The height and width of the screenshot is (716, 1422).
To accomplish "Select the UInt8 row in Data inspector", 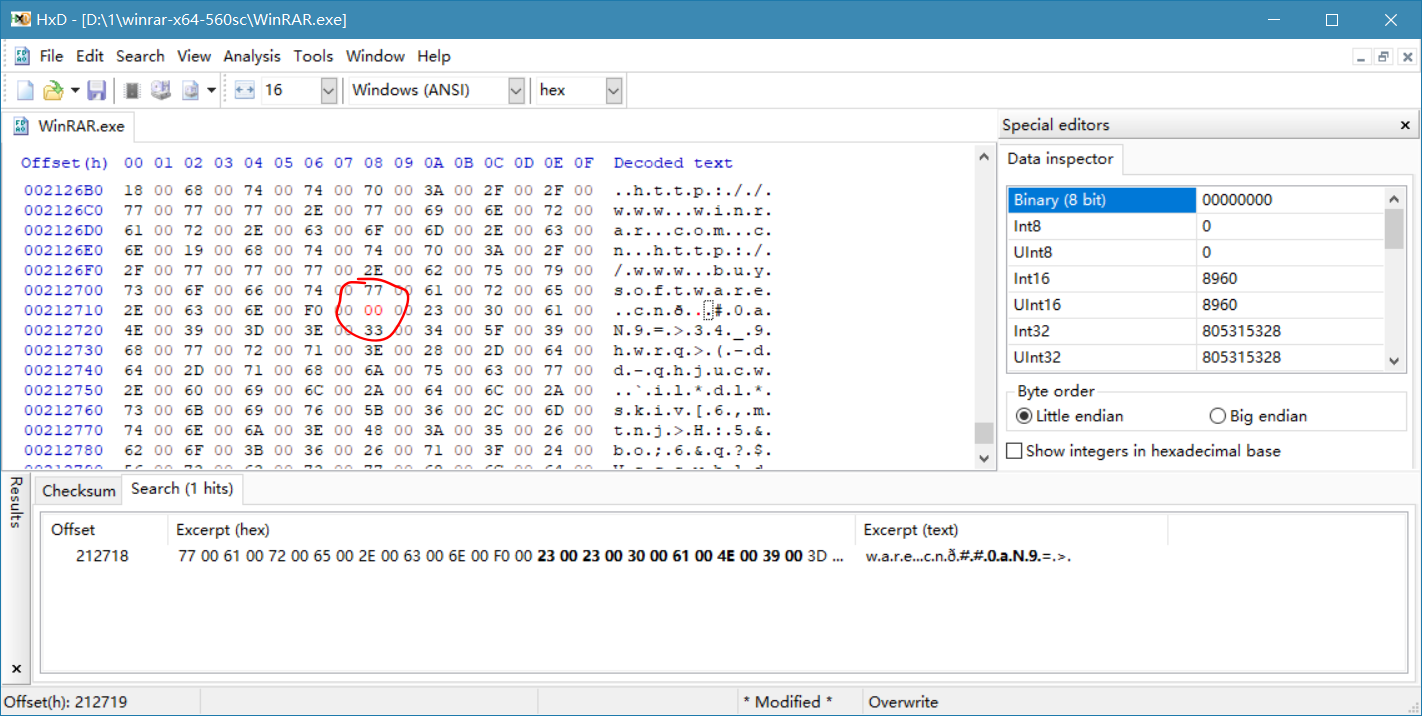I will coord(1196,252).
